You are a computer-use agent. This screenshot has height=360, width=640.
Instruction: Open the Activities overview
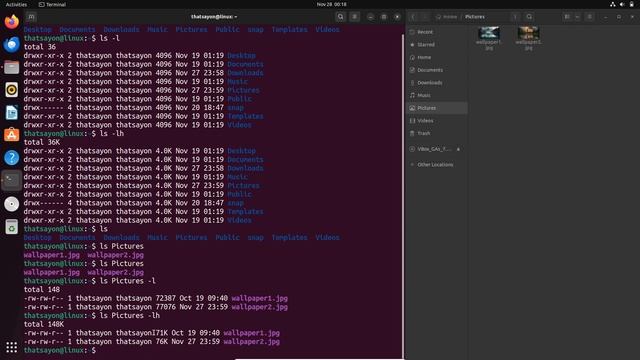click(16, 4)
